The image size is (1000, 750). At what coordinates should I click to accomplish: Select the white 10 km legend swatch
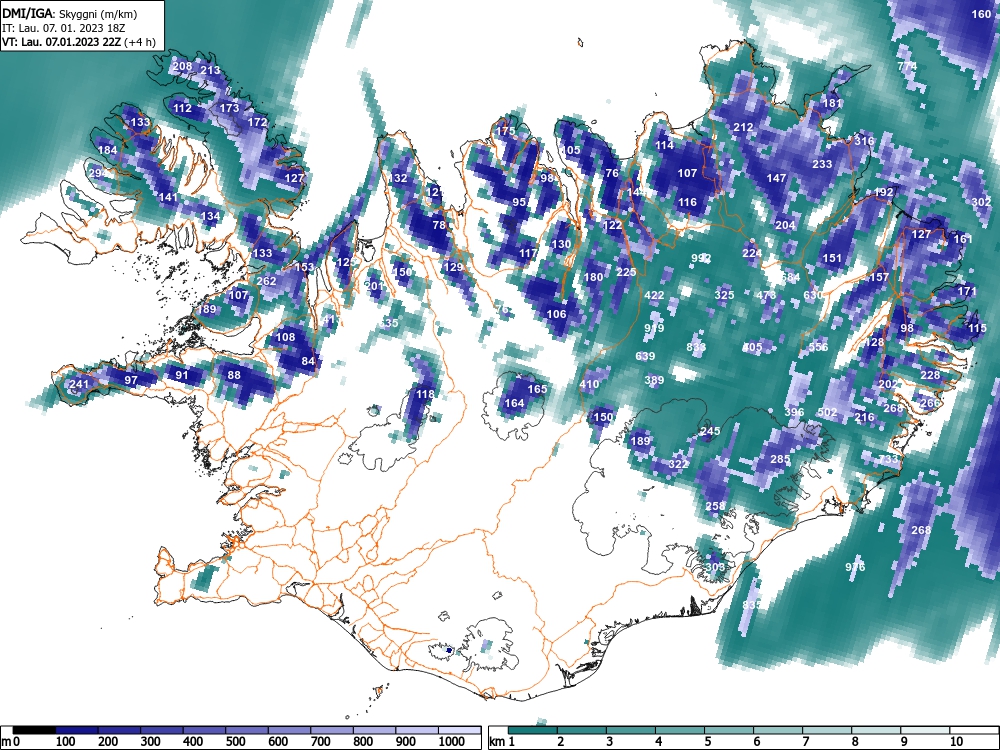[974, 730]
